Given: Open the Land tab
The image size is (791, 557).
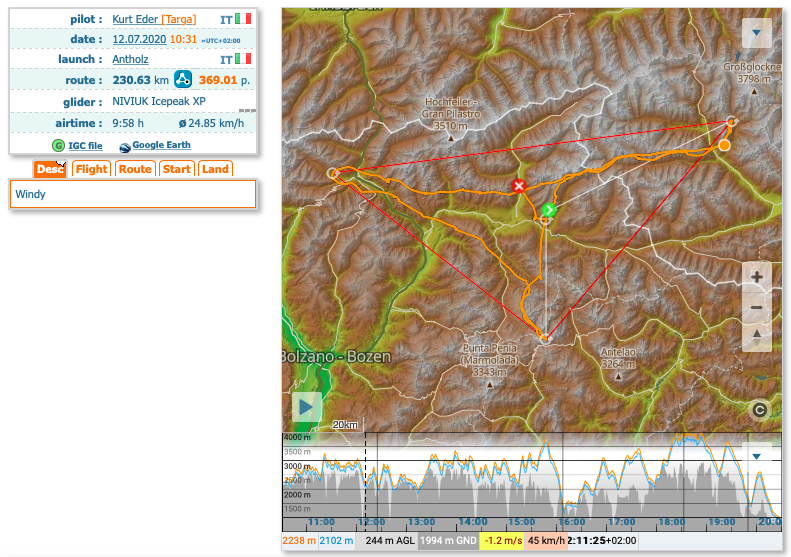Looking at the screenshot, I should point(215,169).
